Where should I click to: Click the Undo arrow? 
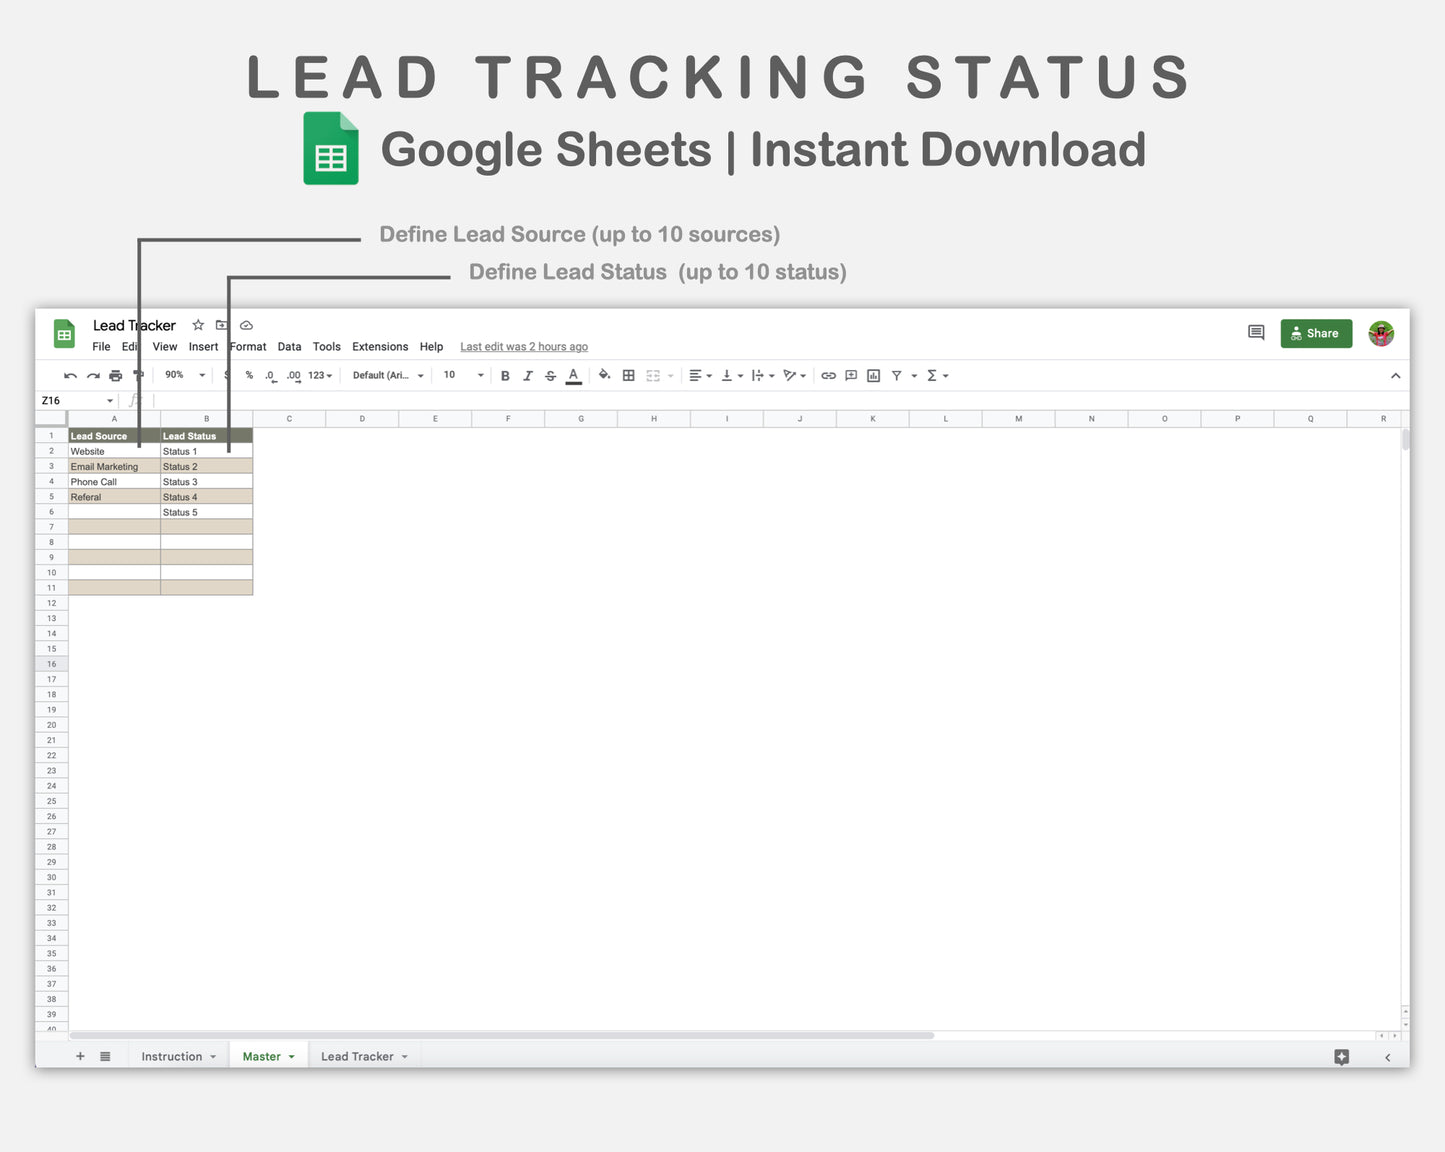[70, 375]
